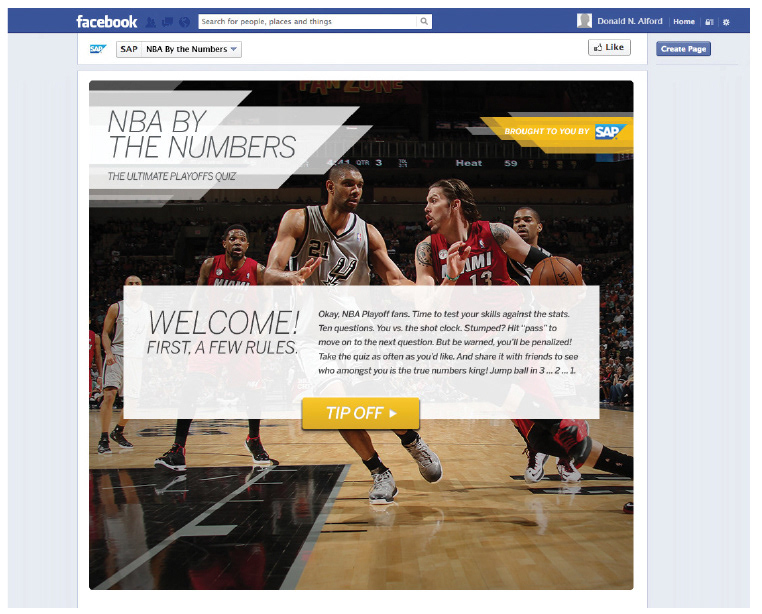Click BROUGHT TO YOU BY text
This screenshot has width=762, height=614.
pos(547,131)
